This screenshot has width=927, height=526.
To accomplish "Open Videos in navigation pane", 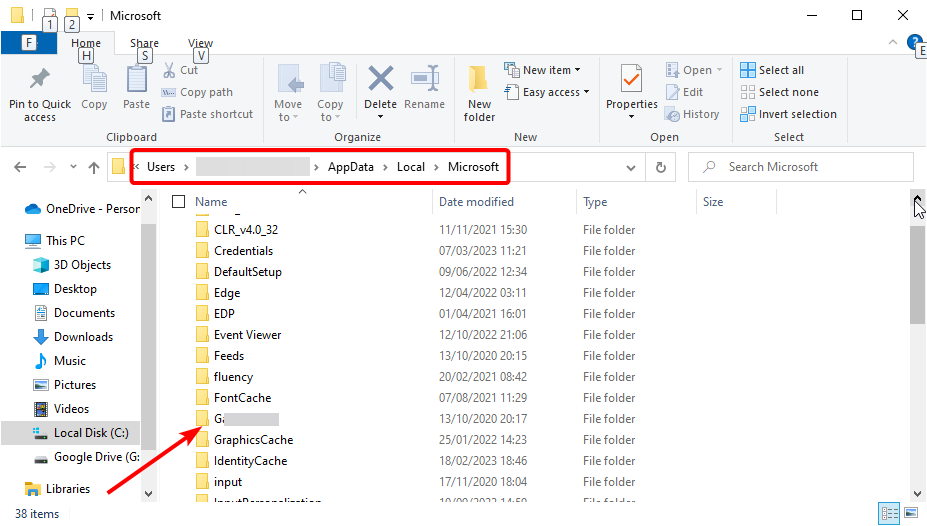I will (x=61, y=409).
